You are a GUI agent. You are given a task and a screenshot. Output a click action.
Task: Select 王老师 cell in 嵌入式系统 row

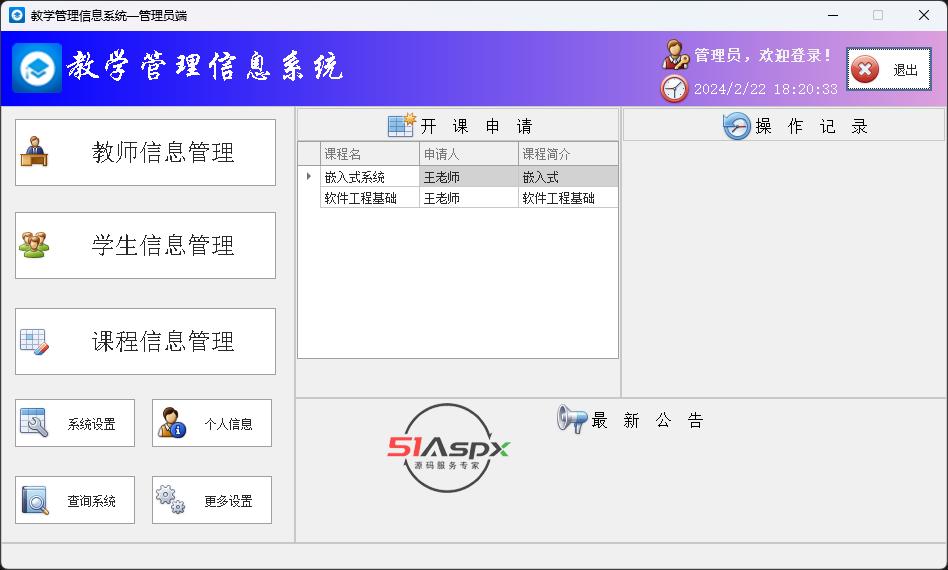coord(469,177)
